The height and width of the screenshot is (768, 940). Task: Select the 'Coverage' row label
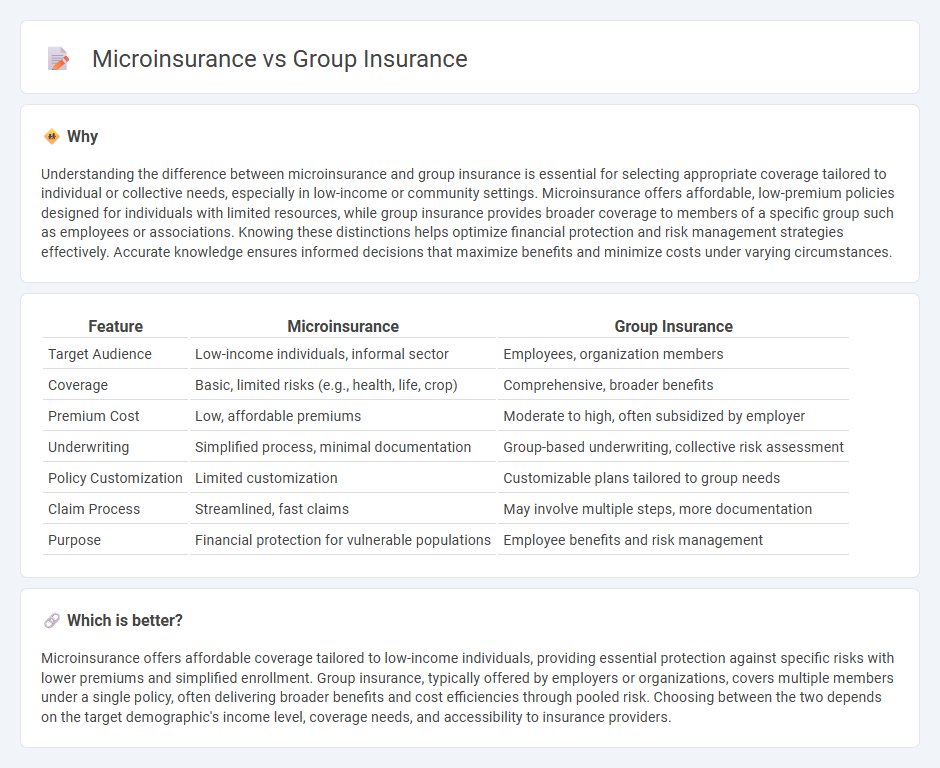pos(78,385)
